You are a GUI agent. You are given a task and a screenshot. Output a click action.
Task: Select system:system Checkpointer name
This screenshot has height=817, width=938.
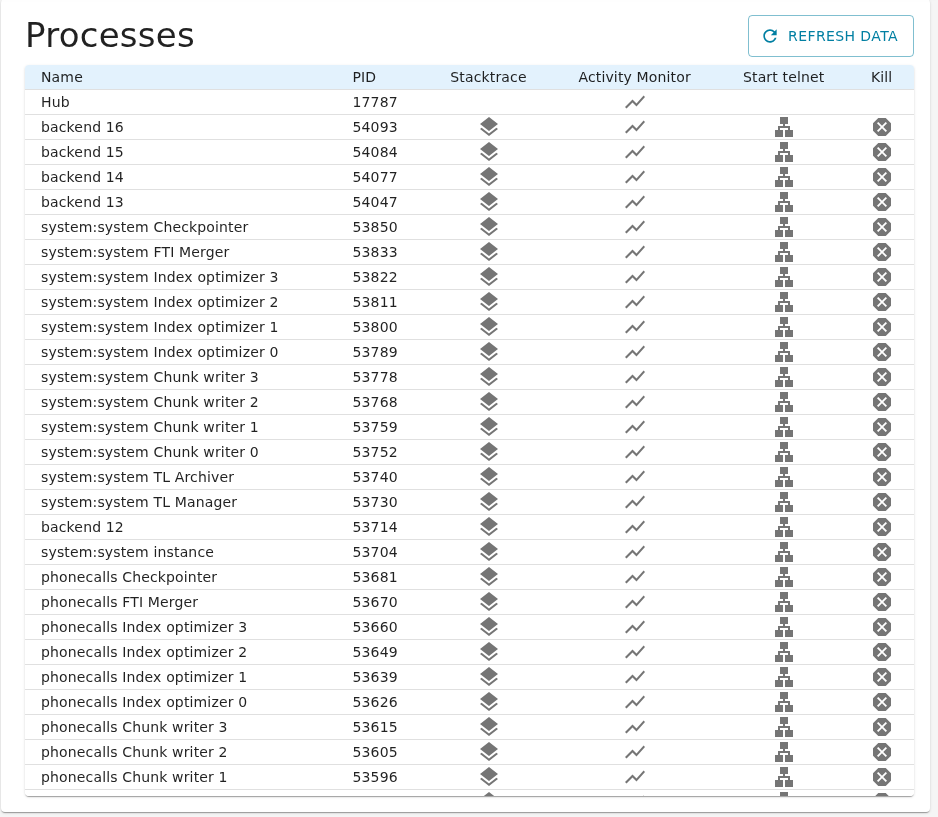point(144,227)
